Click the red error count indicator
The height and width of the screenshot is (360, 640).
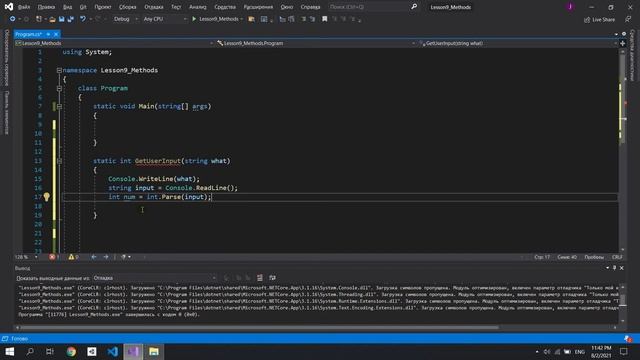(x=54, y=257)
